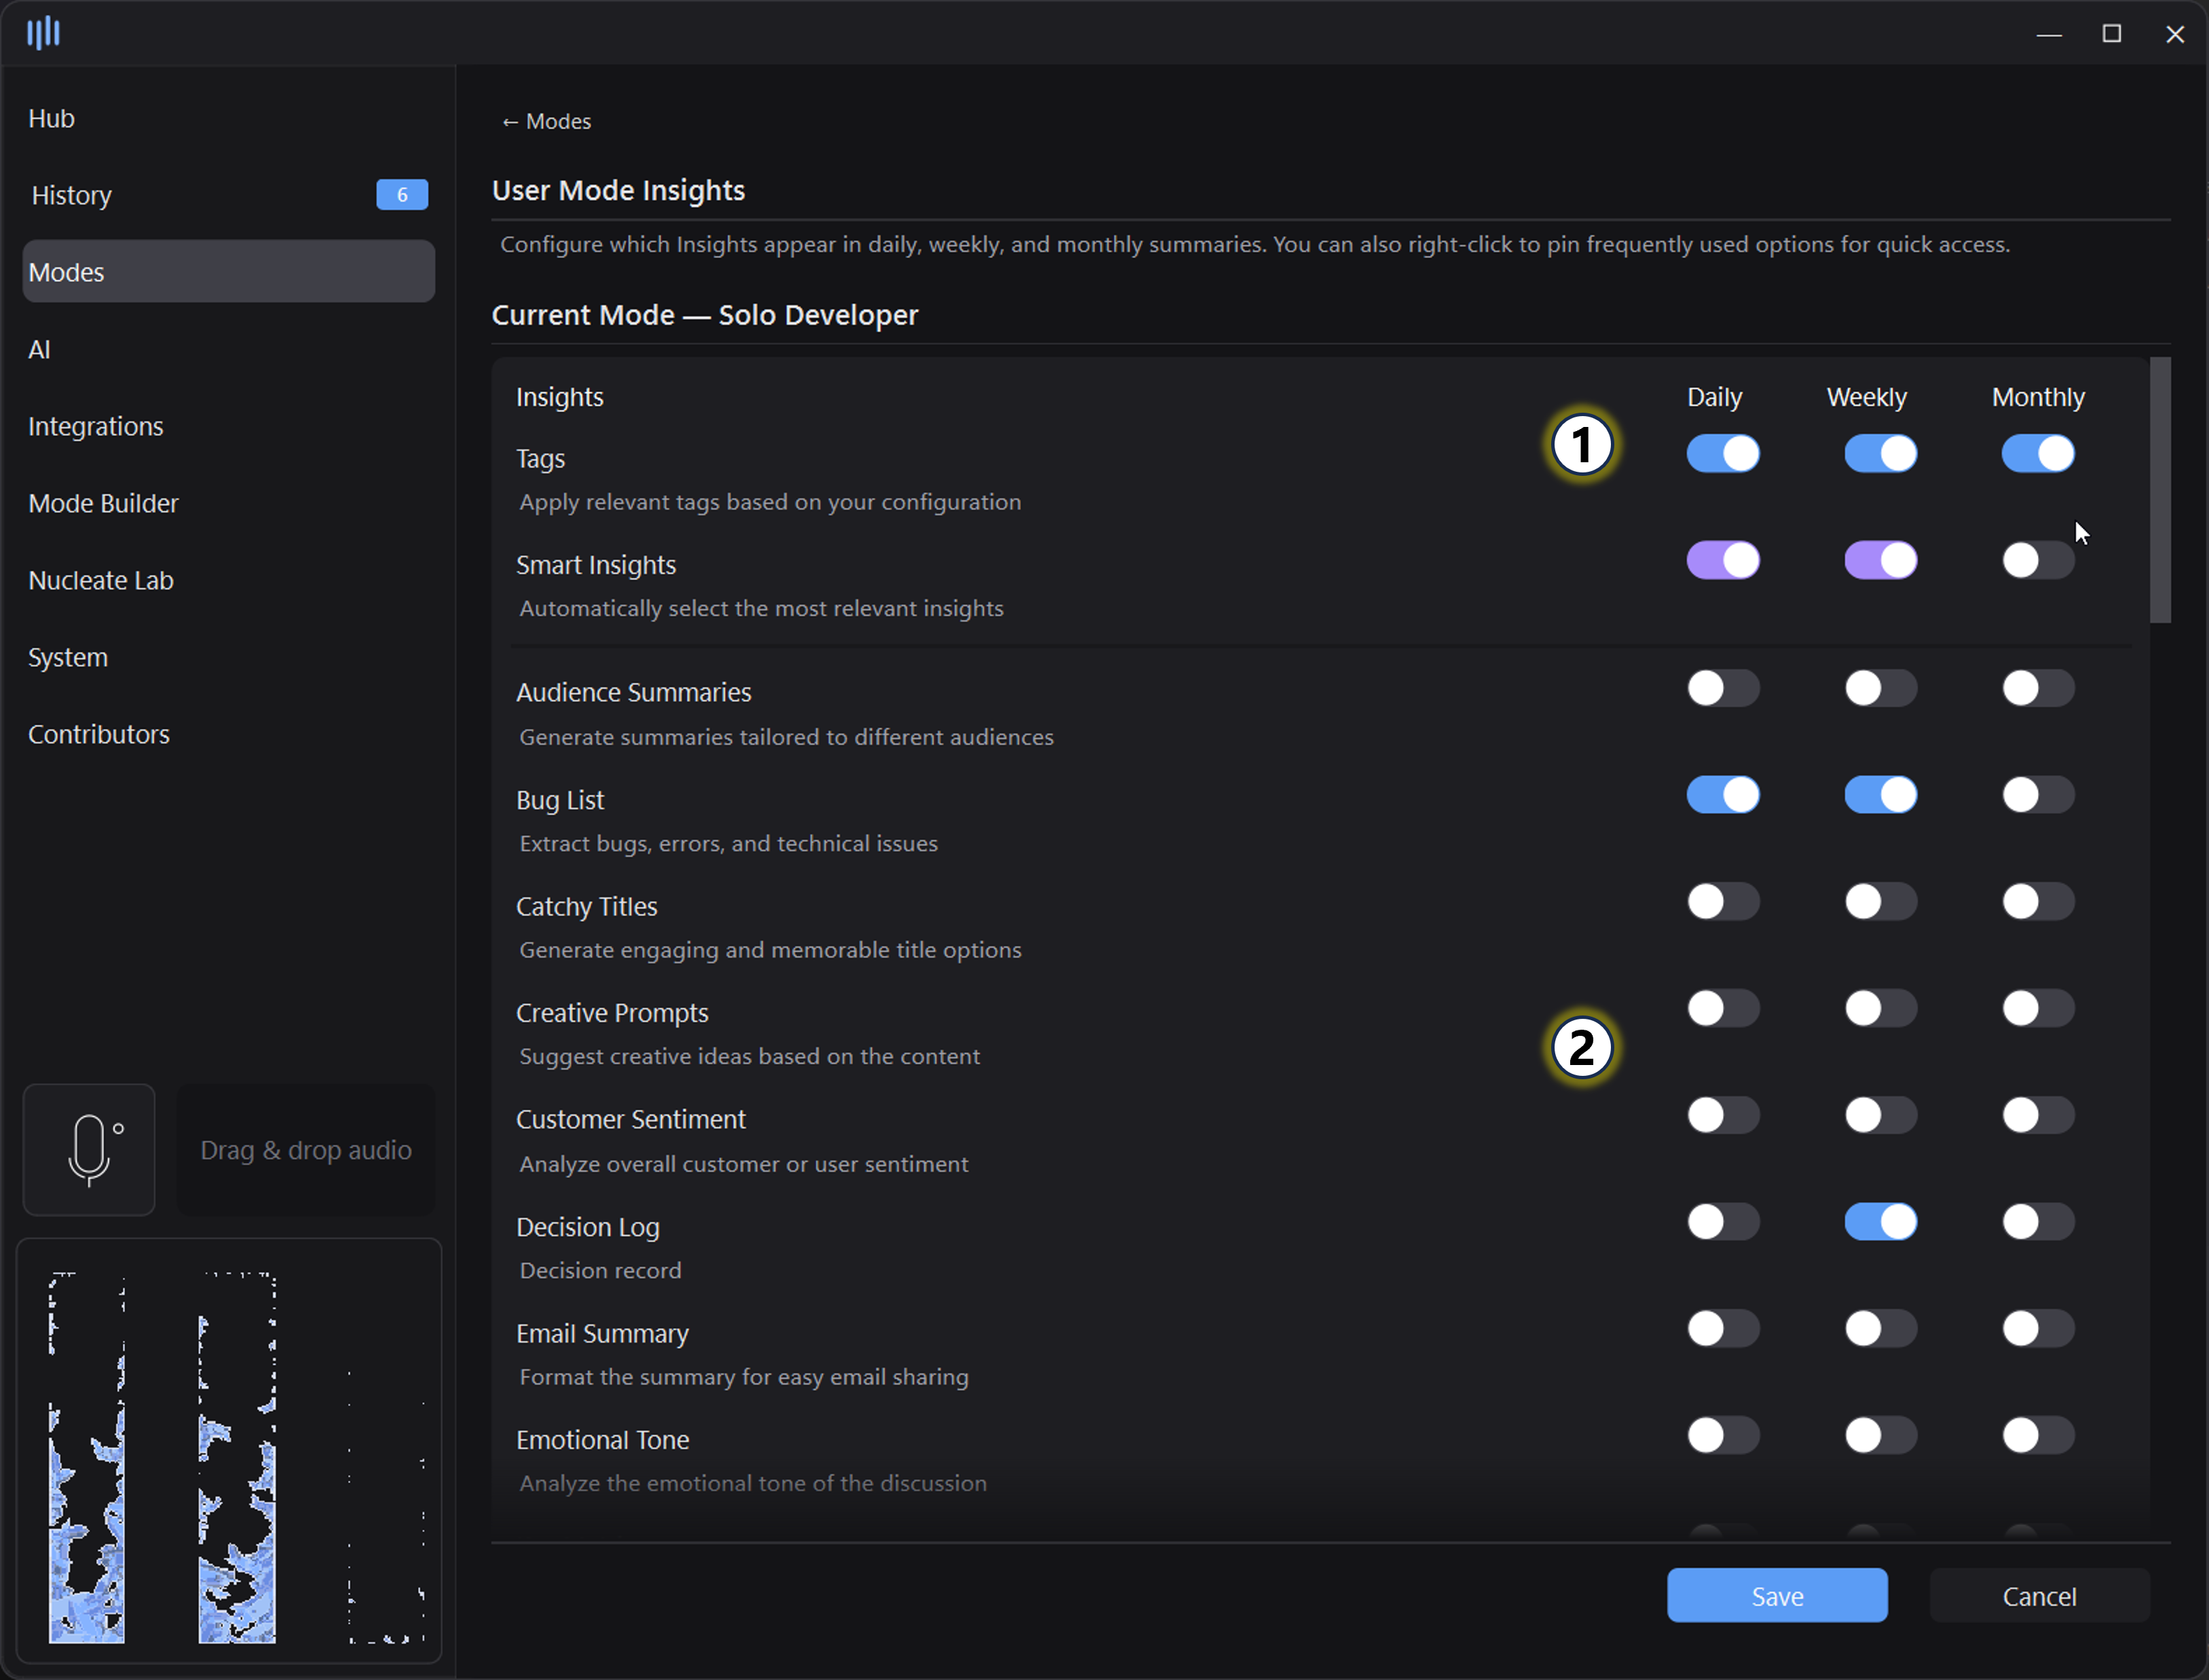This screenshot has width=2209, height=1680.
Task: Enable Bug List Monthly toggle
Action: [2038, 795]
